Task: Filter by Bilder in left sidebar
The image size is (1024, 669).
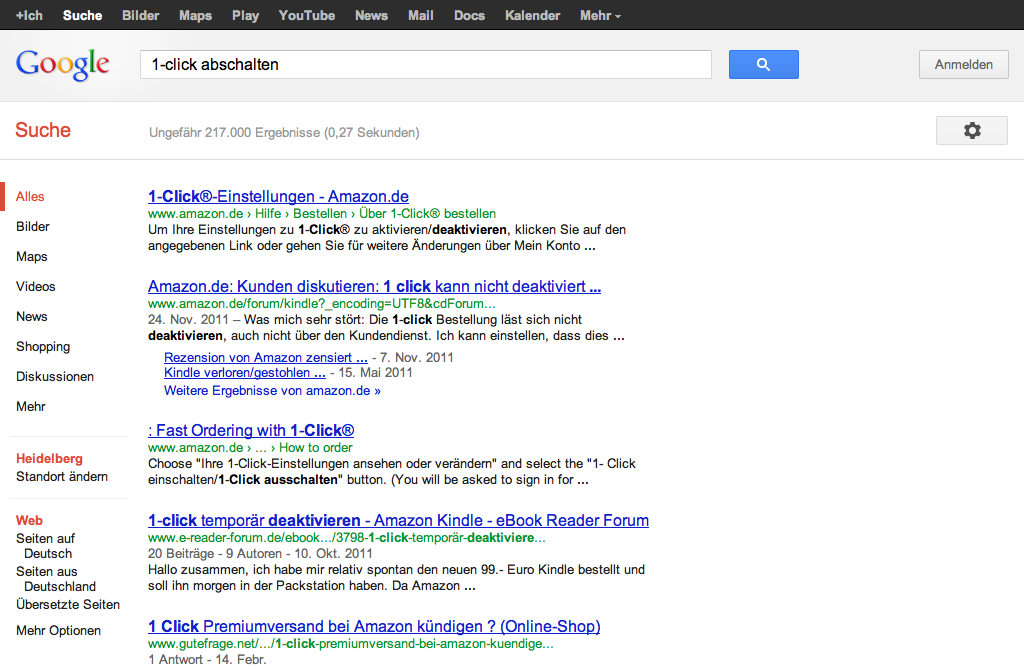Action: pos(33,227)
